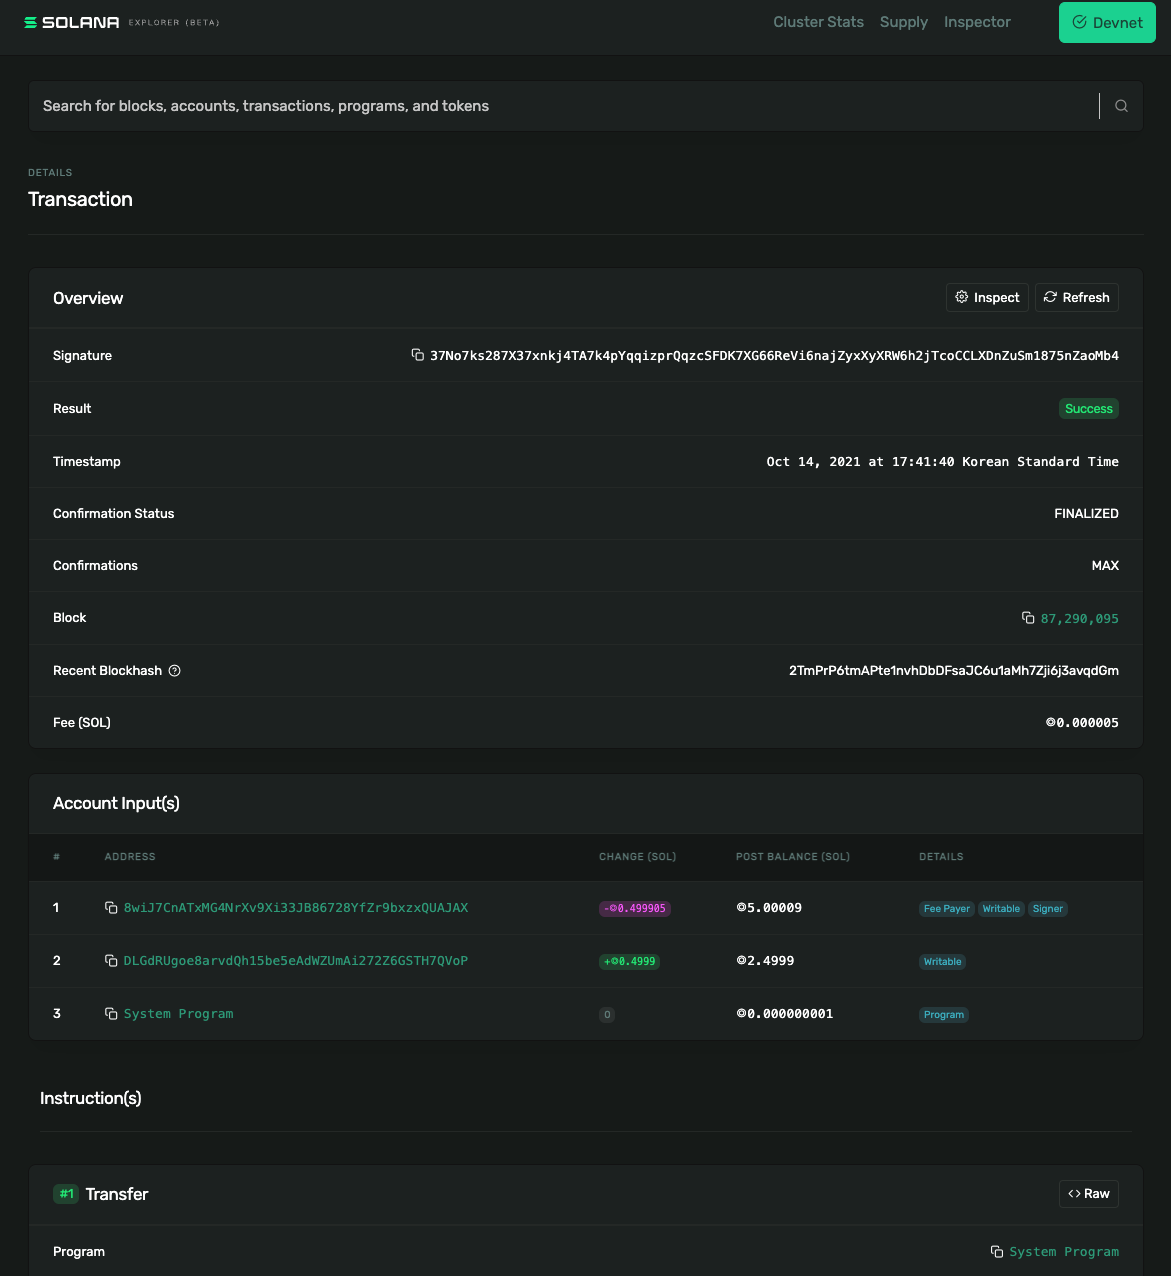Viewport: 1171px width, 1276px height.
Task: Click the Success result badge
Action: coord(1089,409)
